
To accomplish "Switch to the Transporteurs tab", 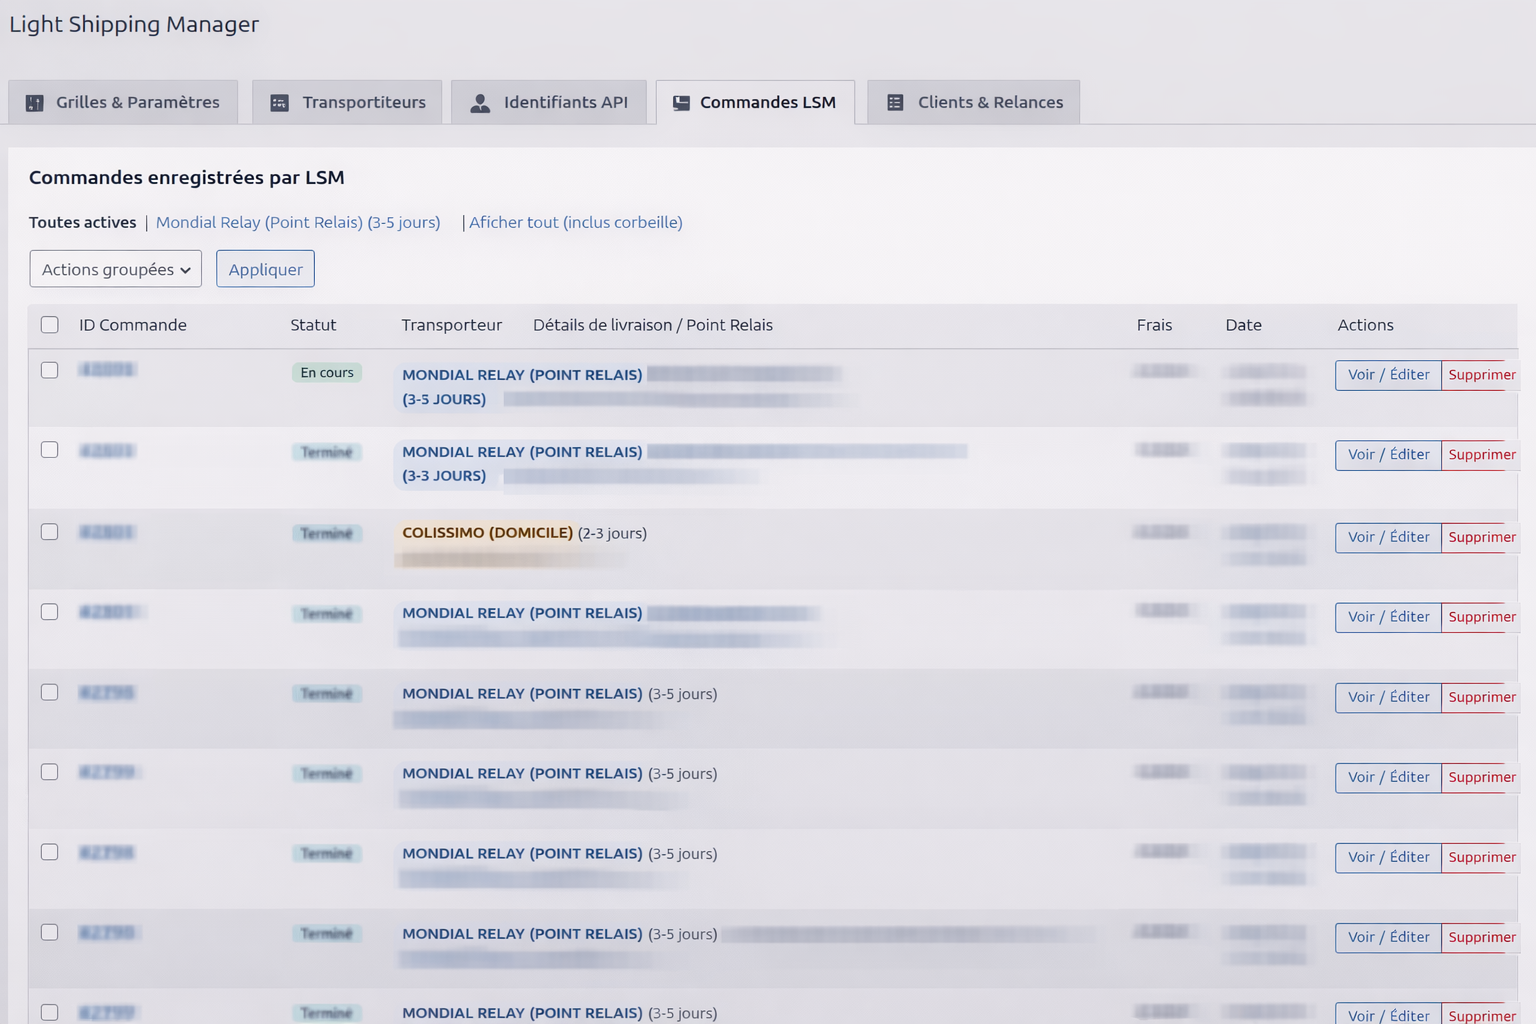I will point(363,103).
